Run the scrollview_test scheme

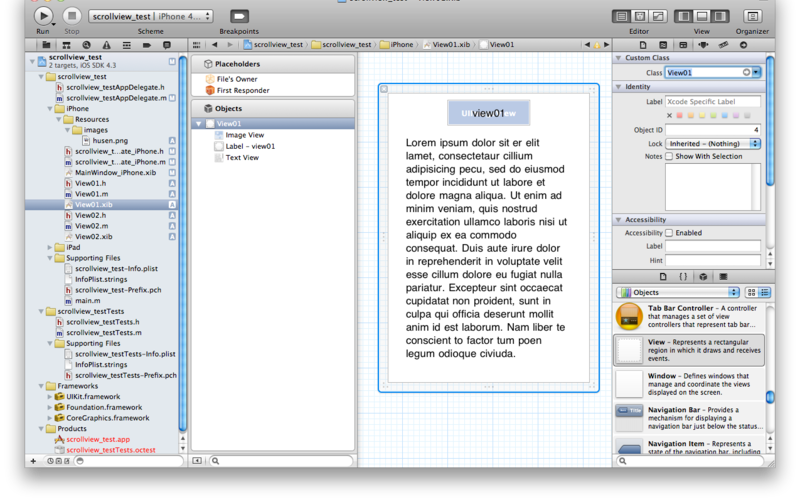[x=43, y=16]
